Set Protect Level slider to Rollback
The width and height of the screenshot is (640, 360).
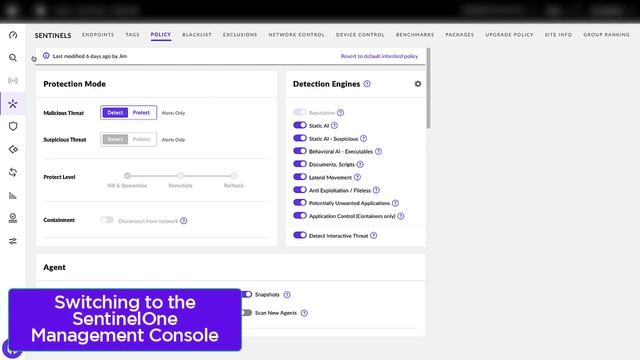233,176
